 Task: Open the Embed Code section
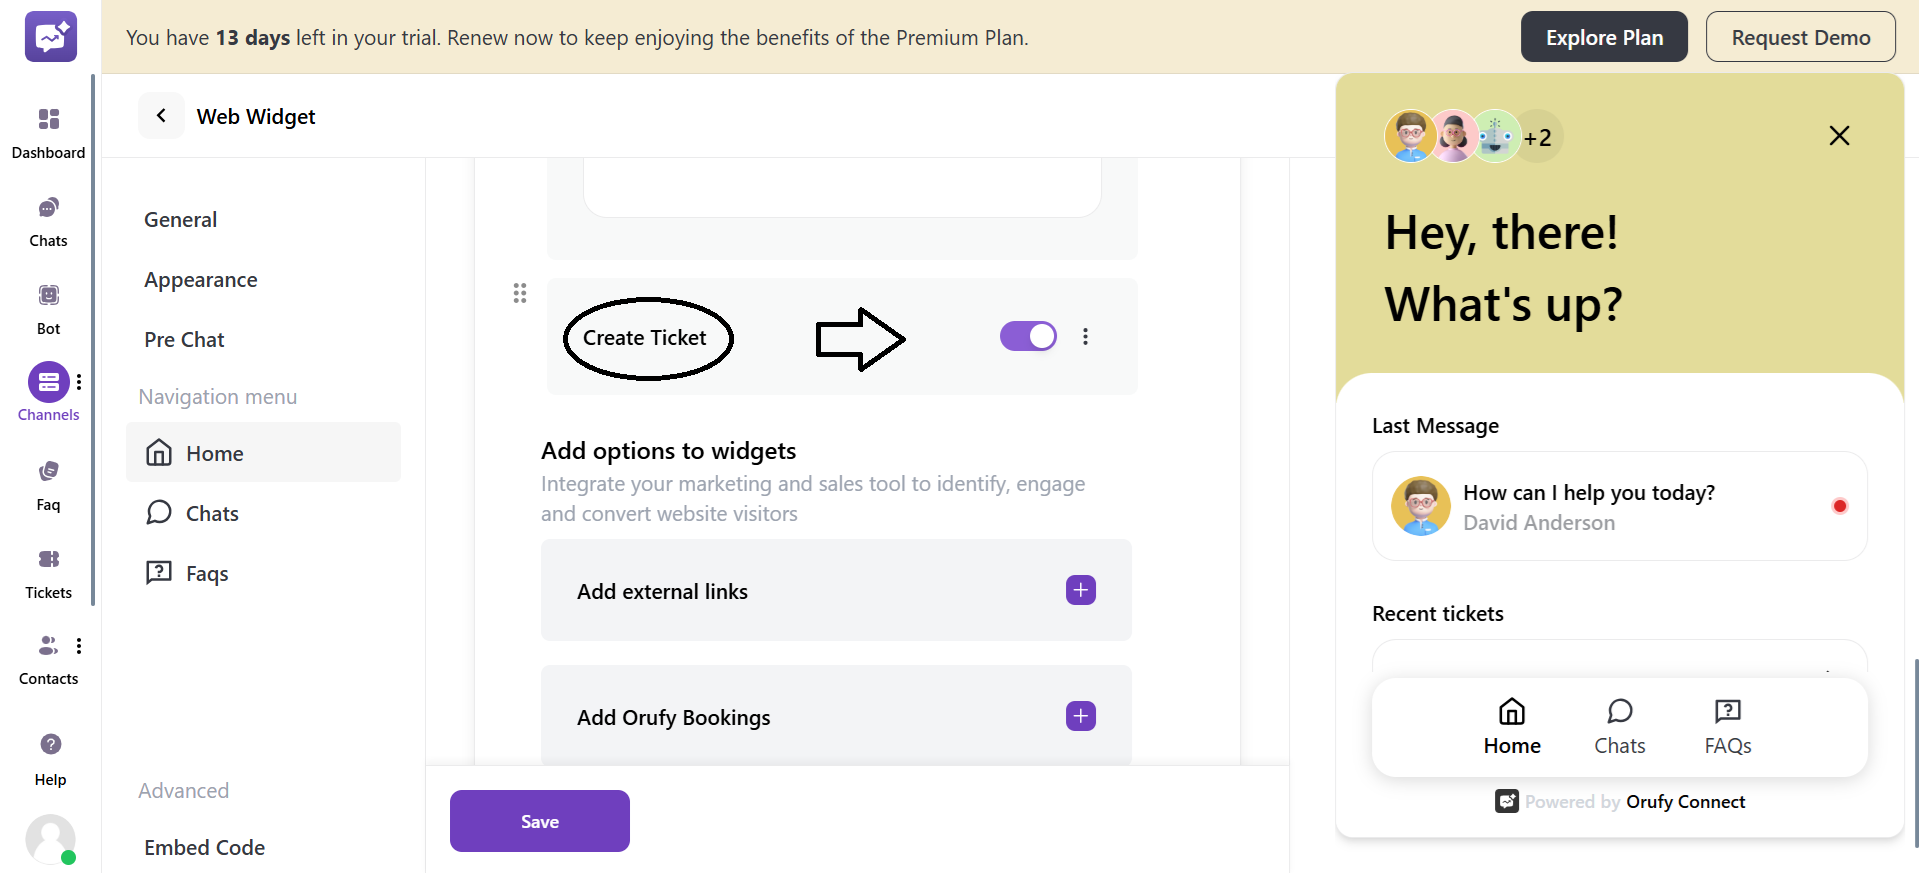[x=204, y=847]
